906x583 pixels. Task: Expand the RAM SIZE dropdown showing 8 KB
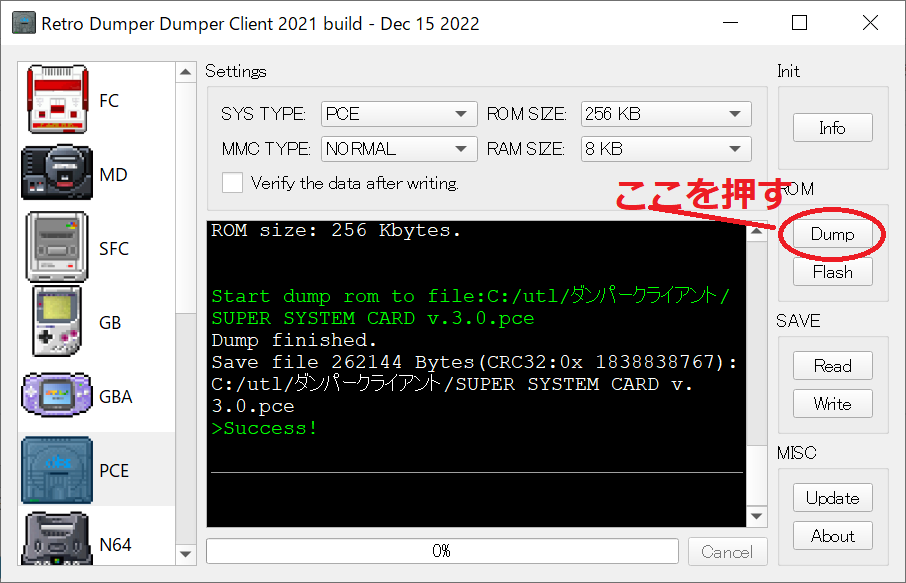coord(666,149)
